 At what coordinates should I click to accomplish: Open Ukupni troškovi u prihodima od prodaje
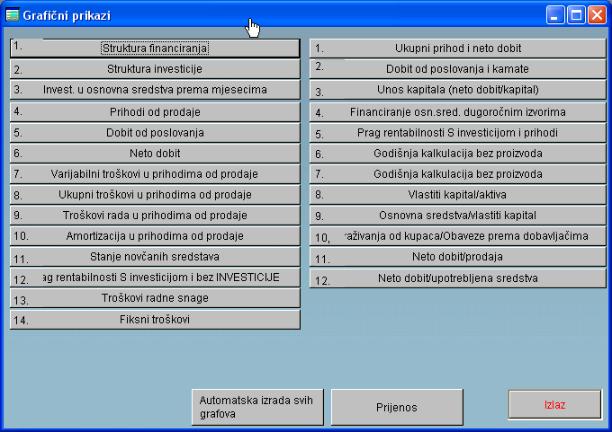click(x=155, y=195)
